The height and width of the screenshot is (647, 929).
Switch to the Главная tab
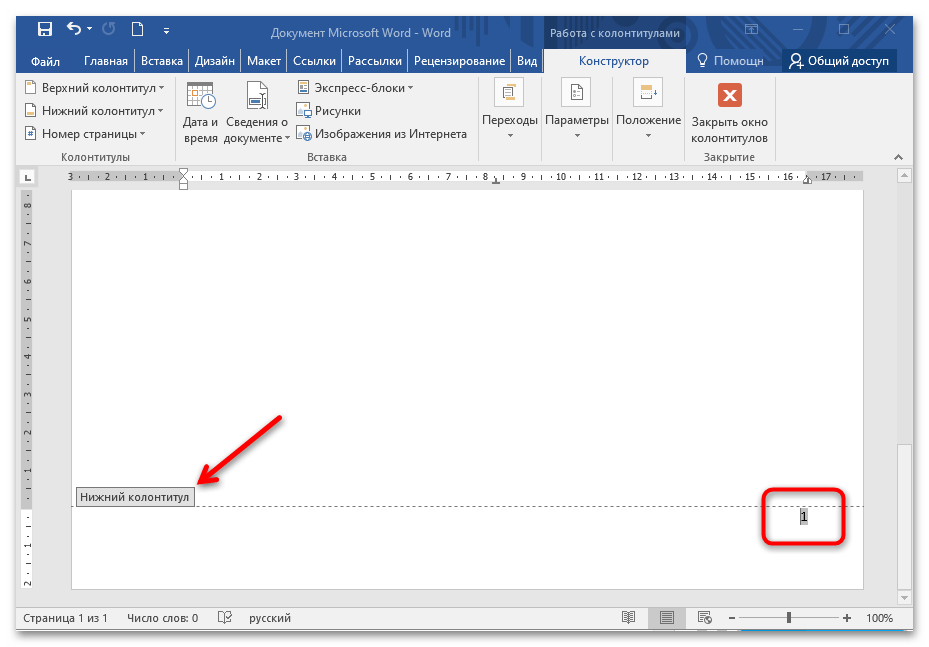[105, 61]
